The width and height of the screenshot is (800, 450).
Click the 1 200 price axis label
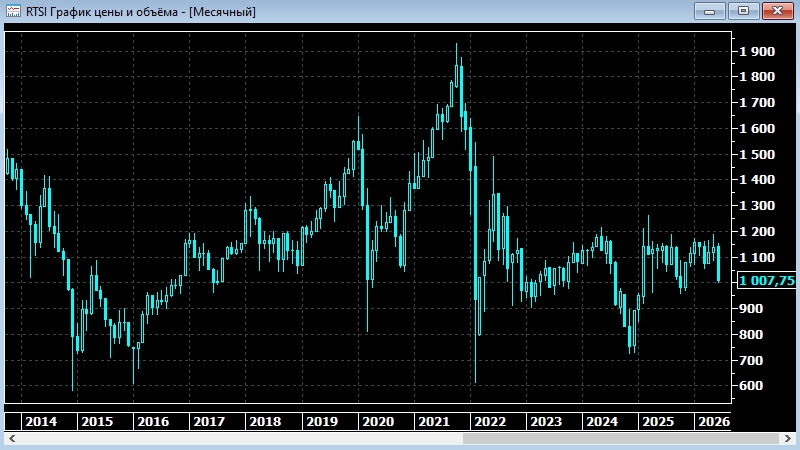pyautogui.click(x=757, y=232)
